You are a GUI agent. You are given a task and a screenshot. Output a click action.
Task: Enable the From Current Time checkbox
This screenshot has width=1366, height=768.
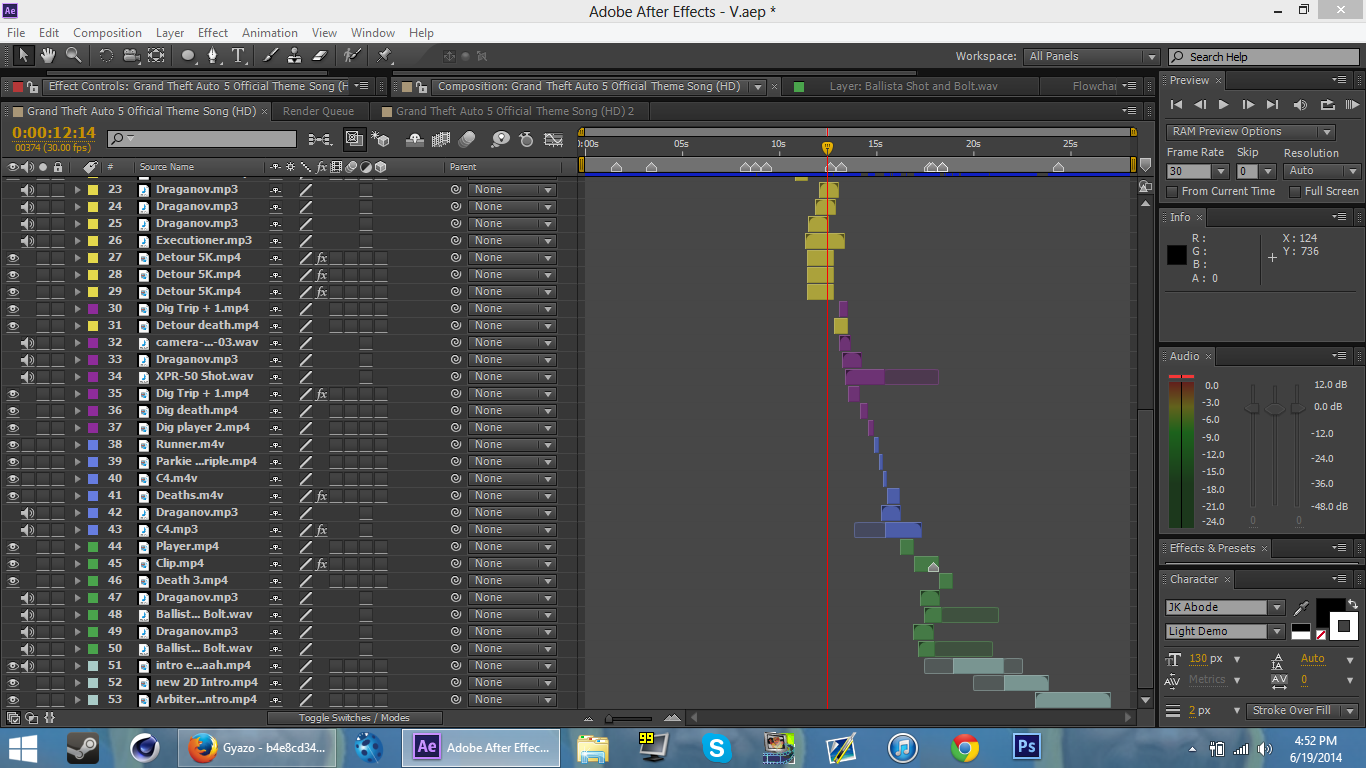1173,191
